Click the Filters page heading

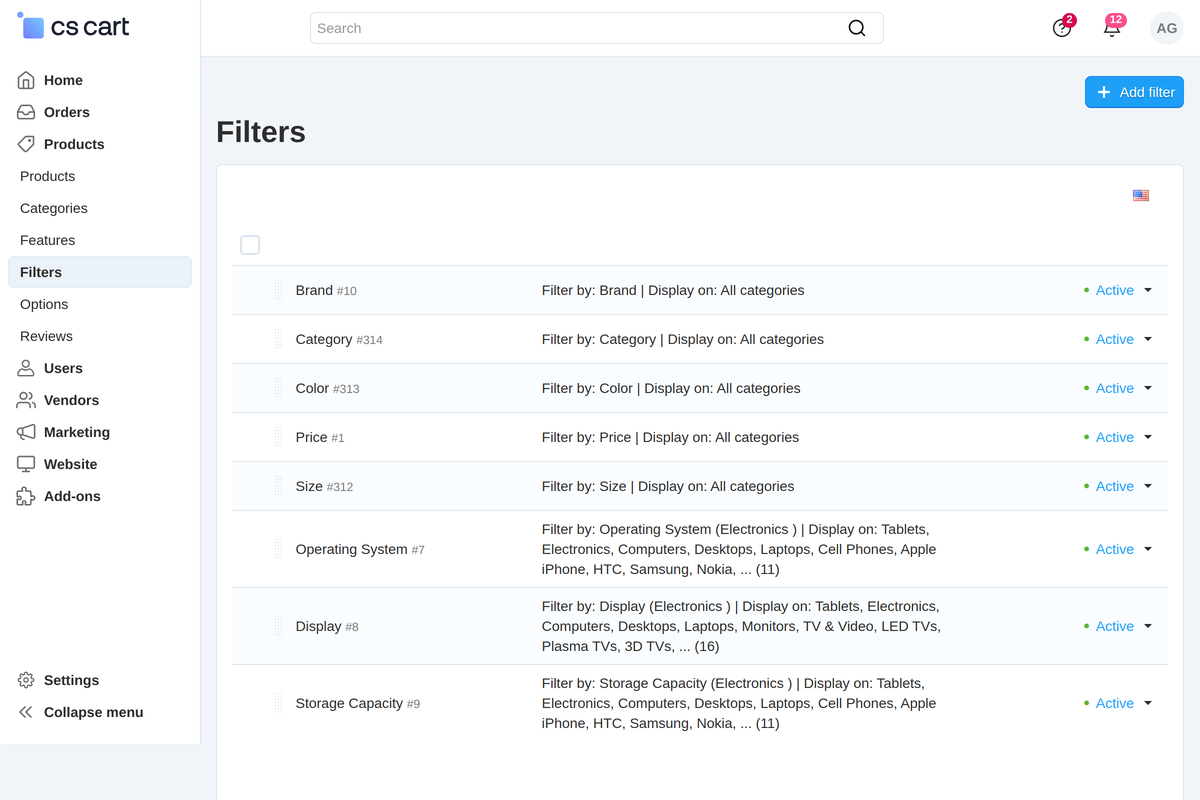(261, 132)
